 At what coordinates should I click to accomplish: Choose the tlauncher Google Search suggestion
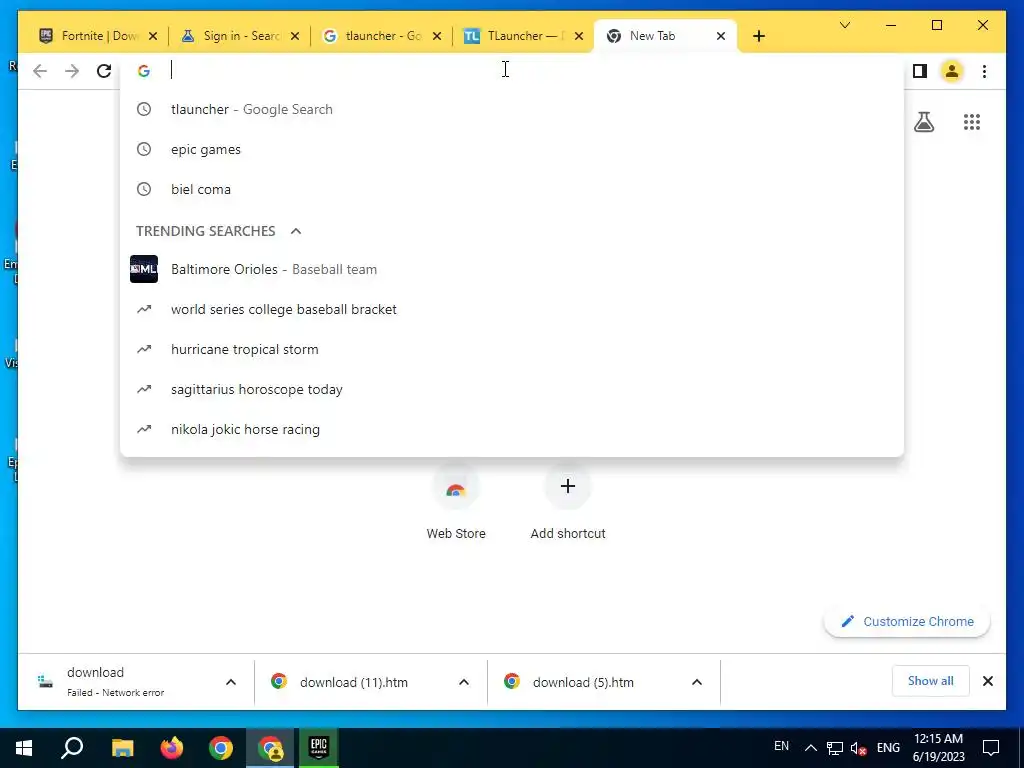coord(512,109)
